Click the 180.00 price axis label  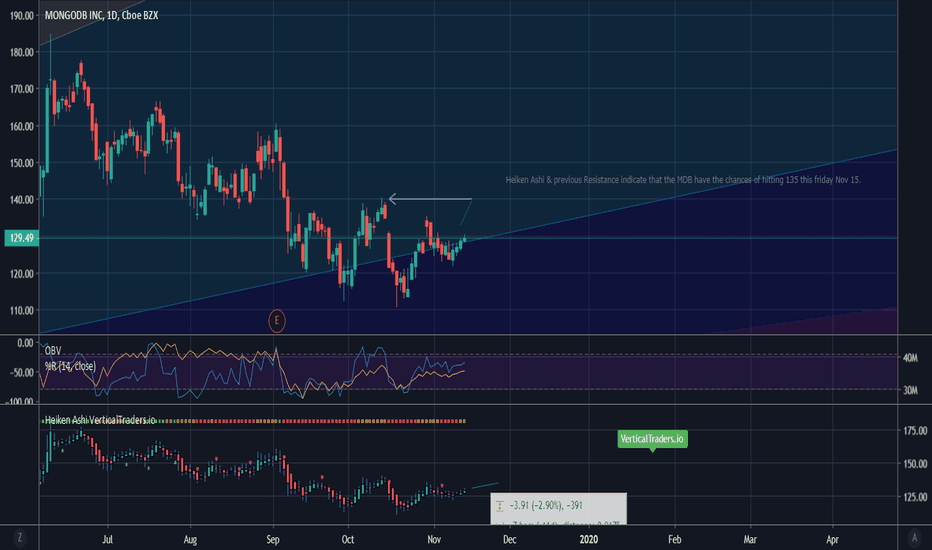[22, 52]
